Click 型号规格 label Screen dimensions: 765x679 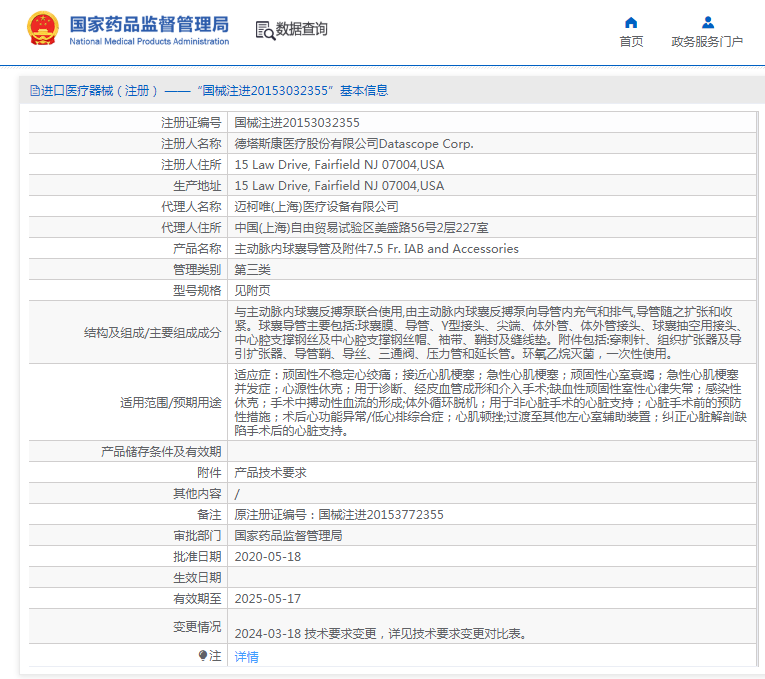point(197,291)
